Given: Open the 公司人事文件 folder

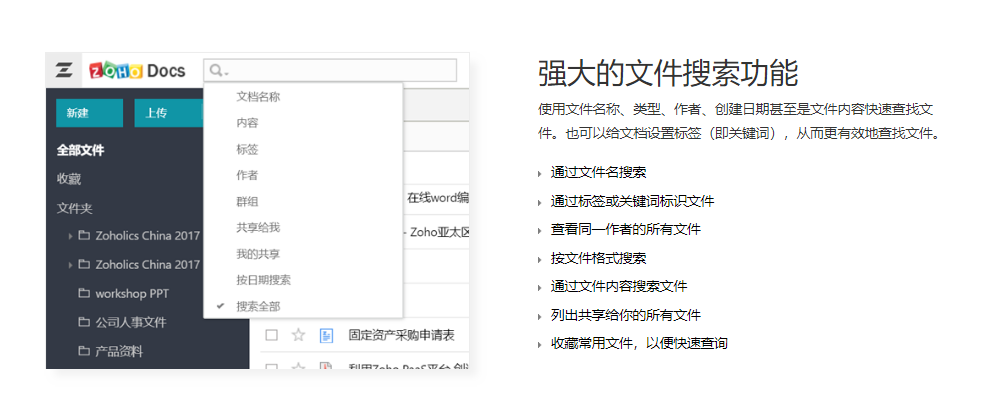Looking at the screenshot, I should [x=131, y=323].
